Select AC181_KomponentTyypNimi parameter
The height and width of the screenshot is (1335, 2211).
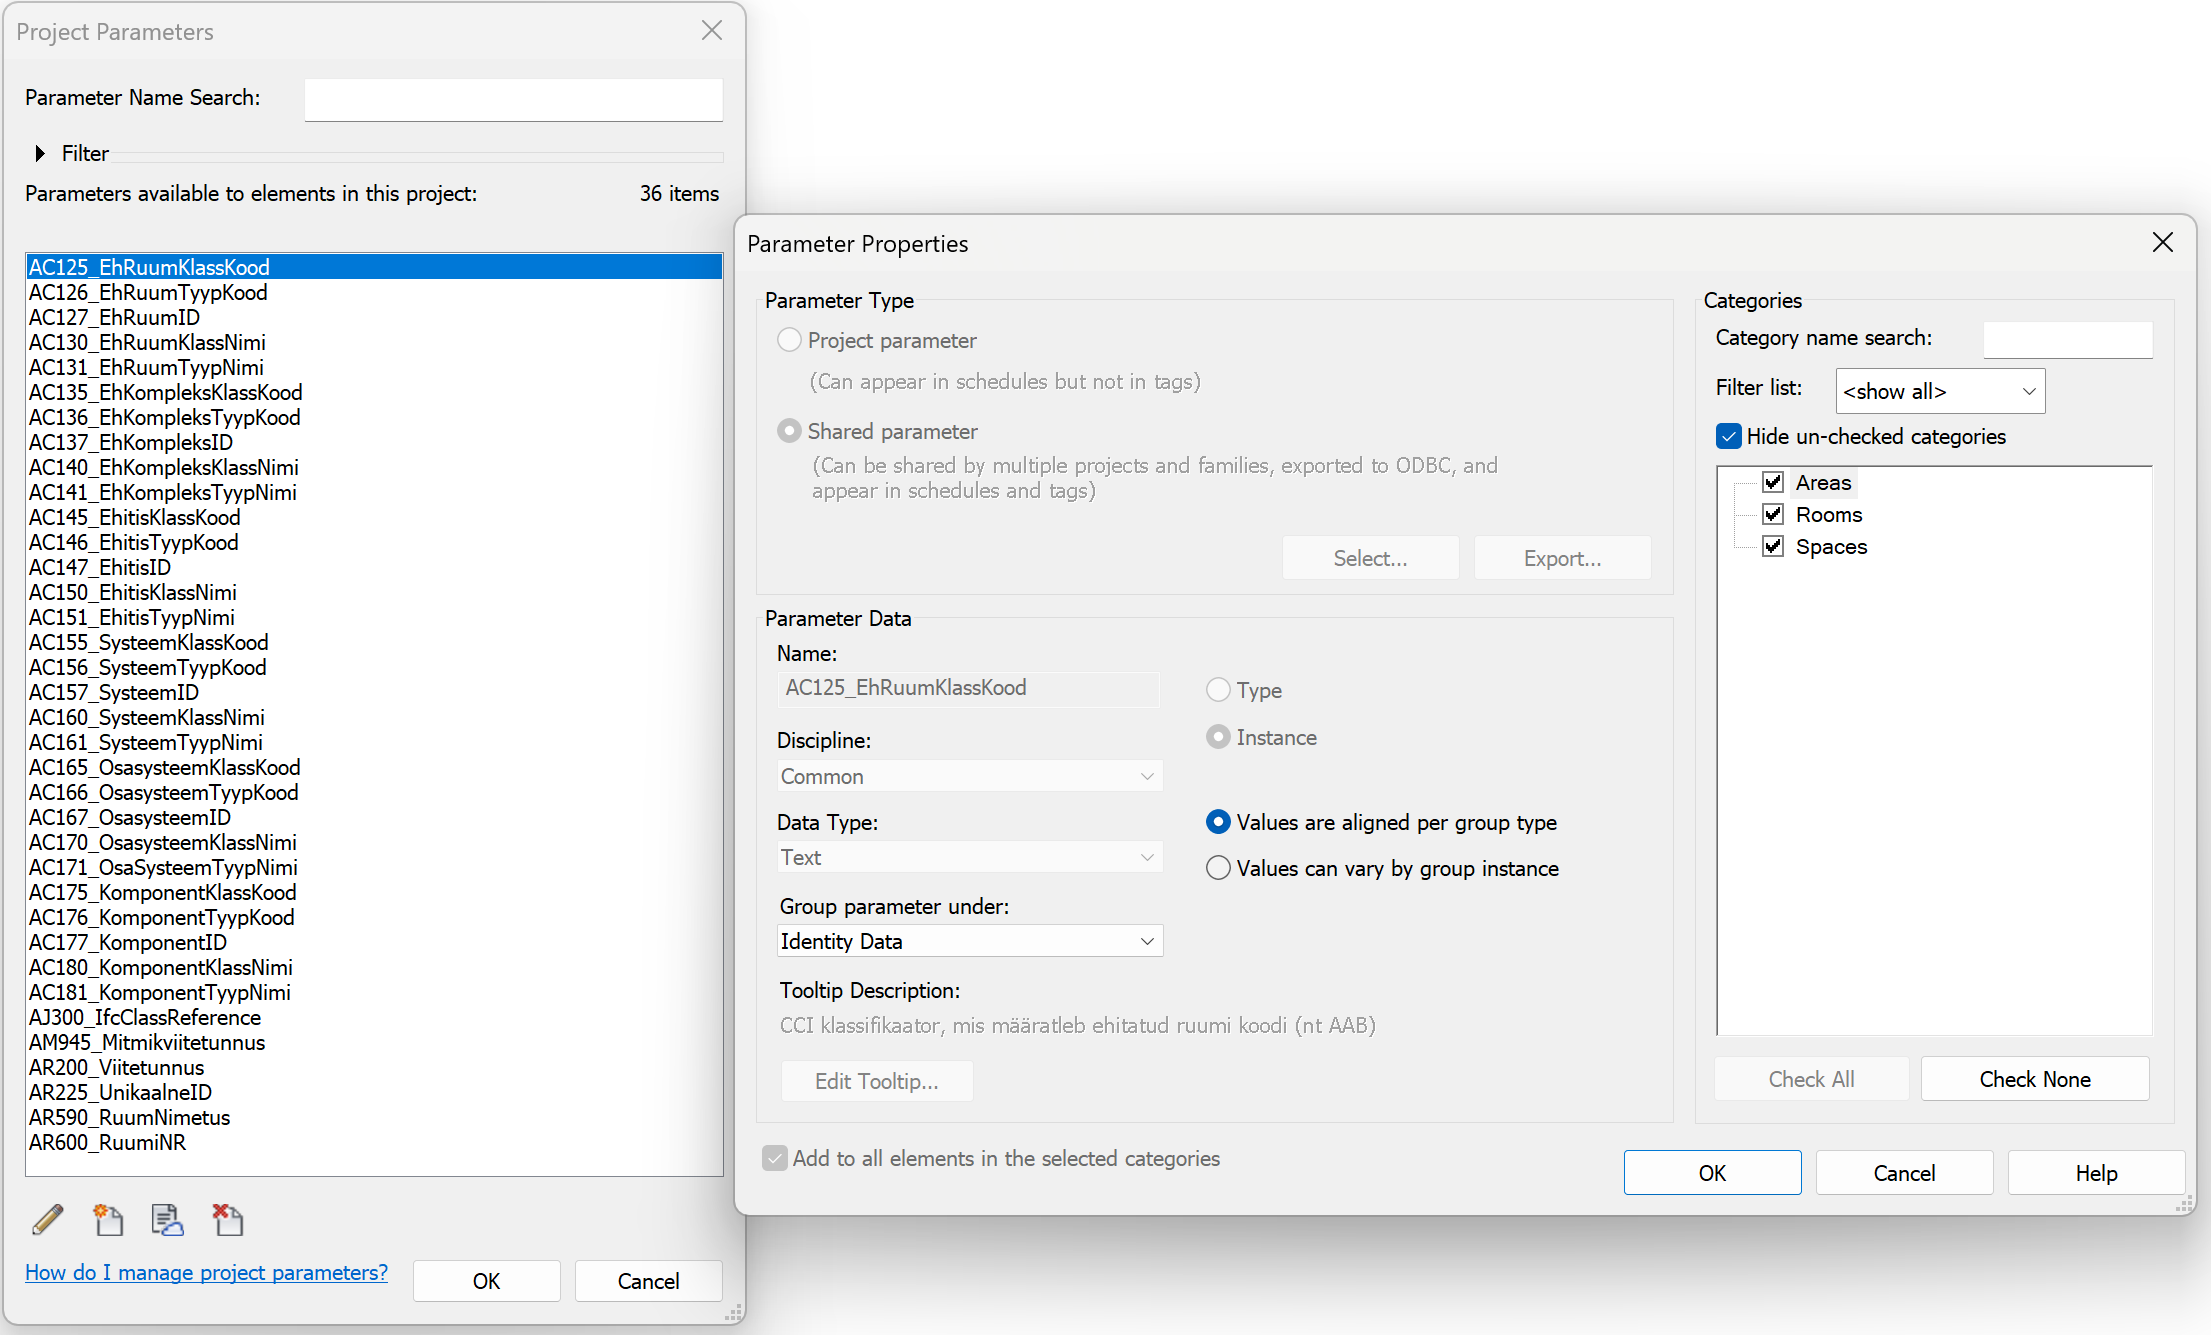tap(374, 992)
